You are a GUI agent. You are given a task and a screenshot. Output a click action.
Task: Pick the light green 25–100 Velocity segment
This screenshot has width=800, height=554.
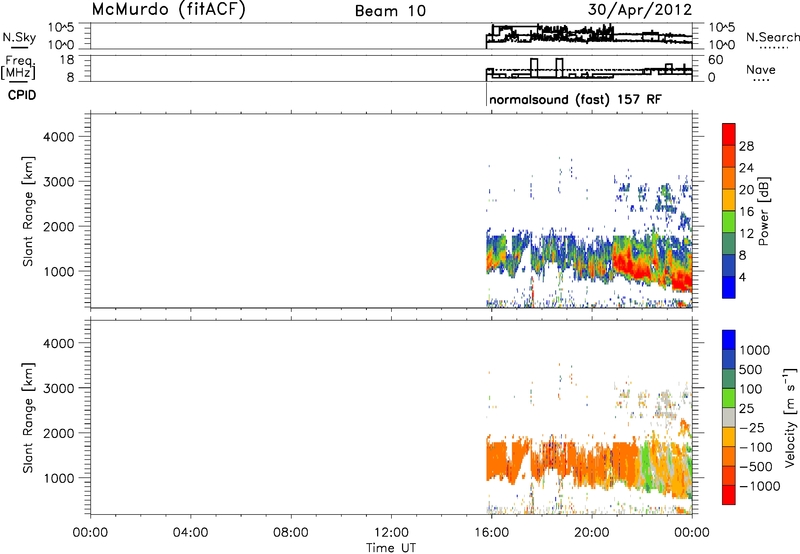click(x=729, y=398)
